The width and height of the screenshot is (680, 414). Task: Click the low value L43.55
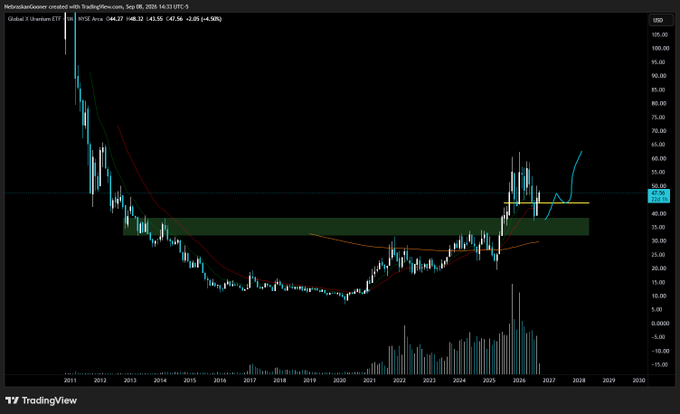(154, 19)
